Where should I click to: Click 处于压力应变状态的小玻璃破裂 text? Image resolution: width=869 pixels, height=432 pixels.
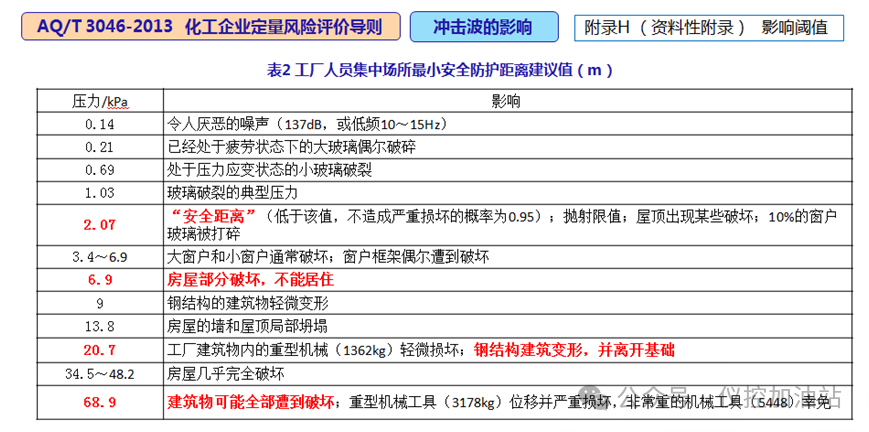[269, 170]
